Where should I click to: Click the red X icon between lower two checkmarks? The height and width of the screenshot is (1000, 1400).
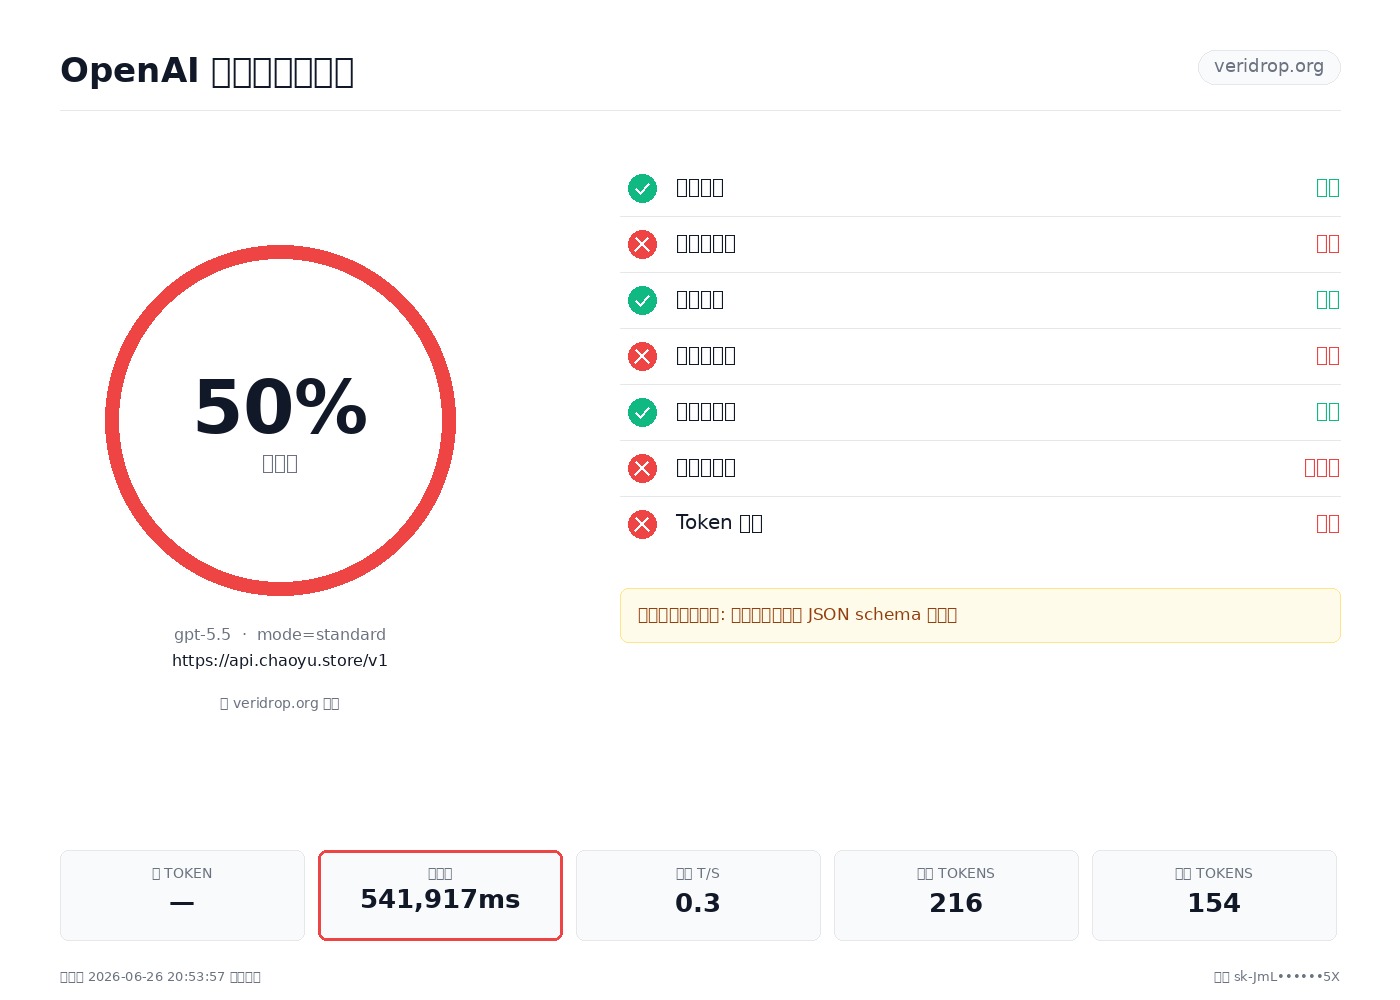[x=642, y=356]
